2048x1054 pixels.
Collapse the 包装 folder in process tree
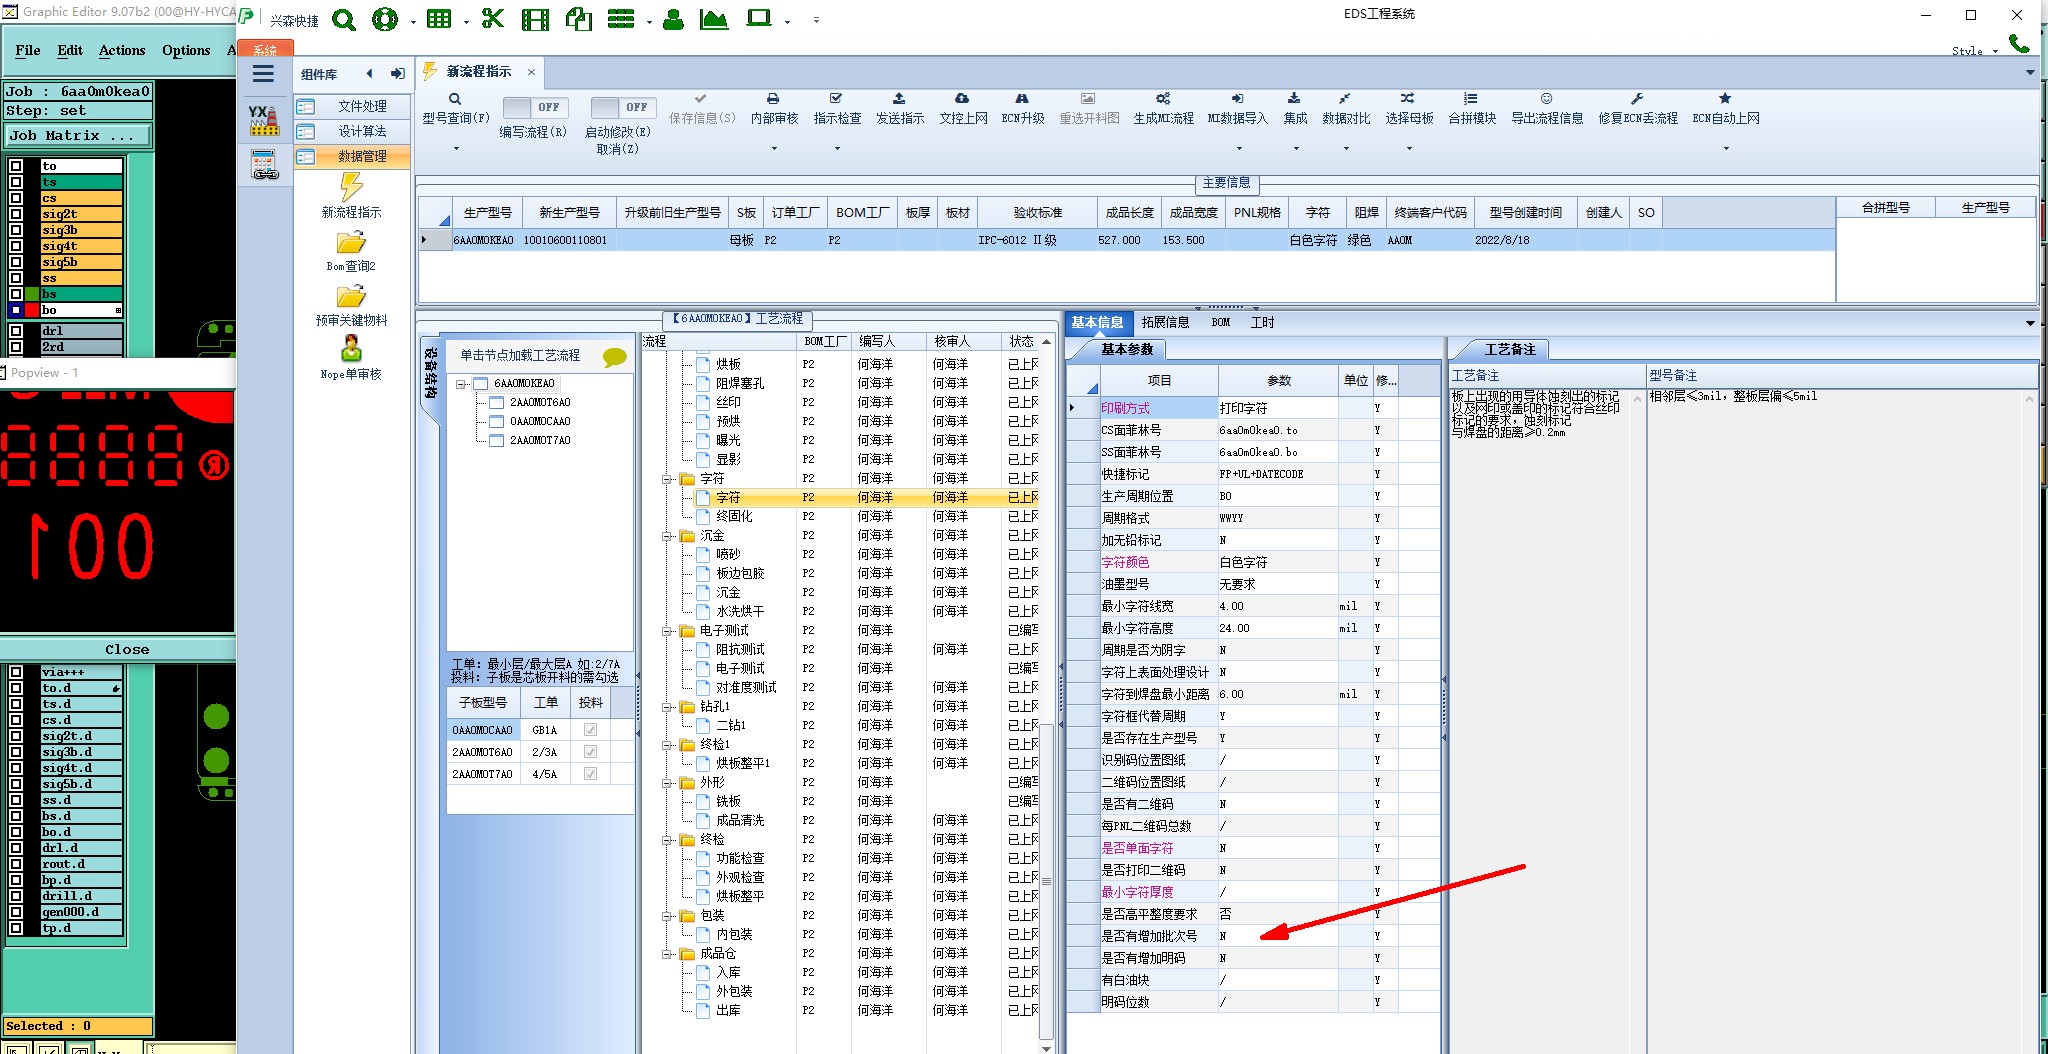coord(667,916)
